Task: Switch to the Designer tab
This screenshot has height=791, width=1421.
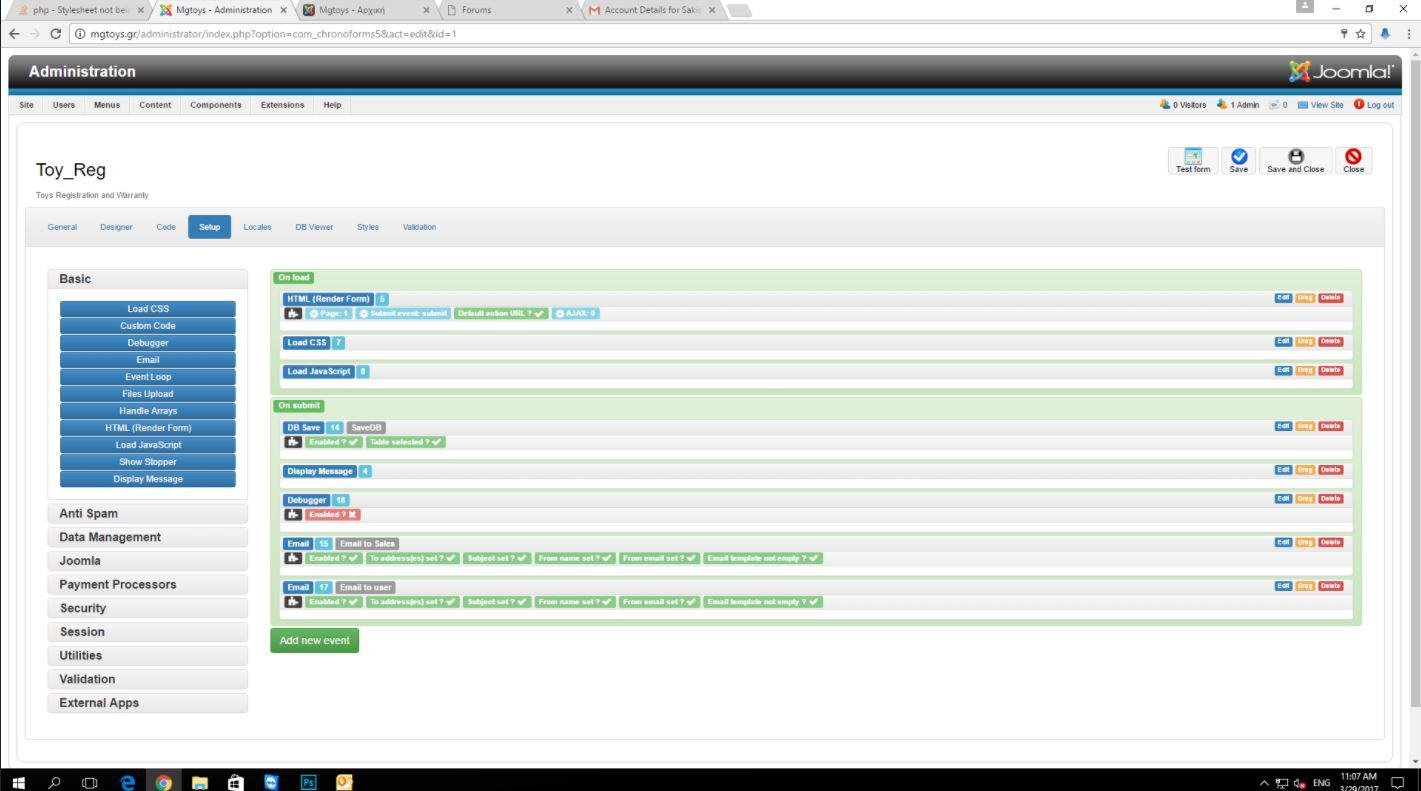Action: point(116,227)
